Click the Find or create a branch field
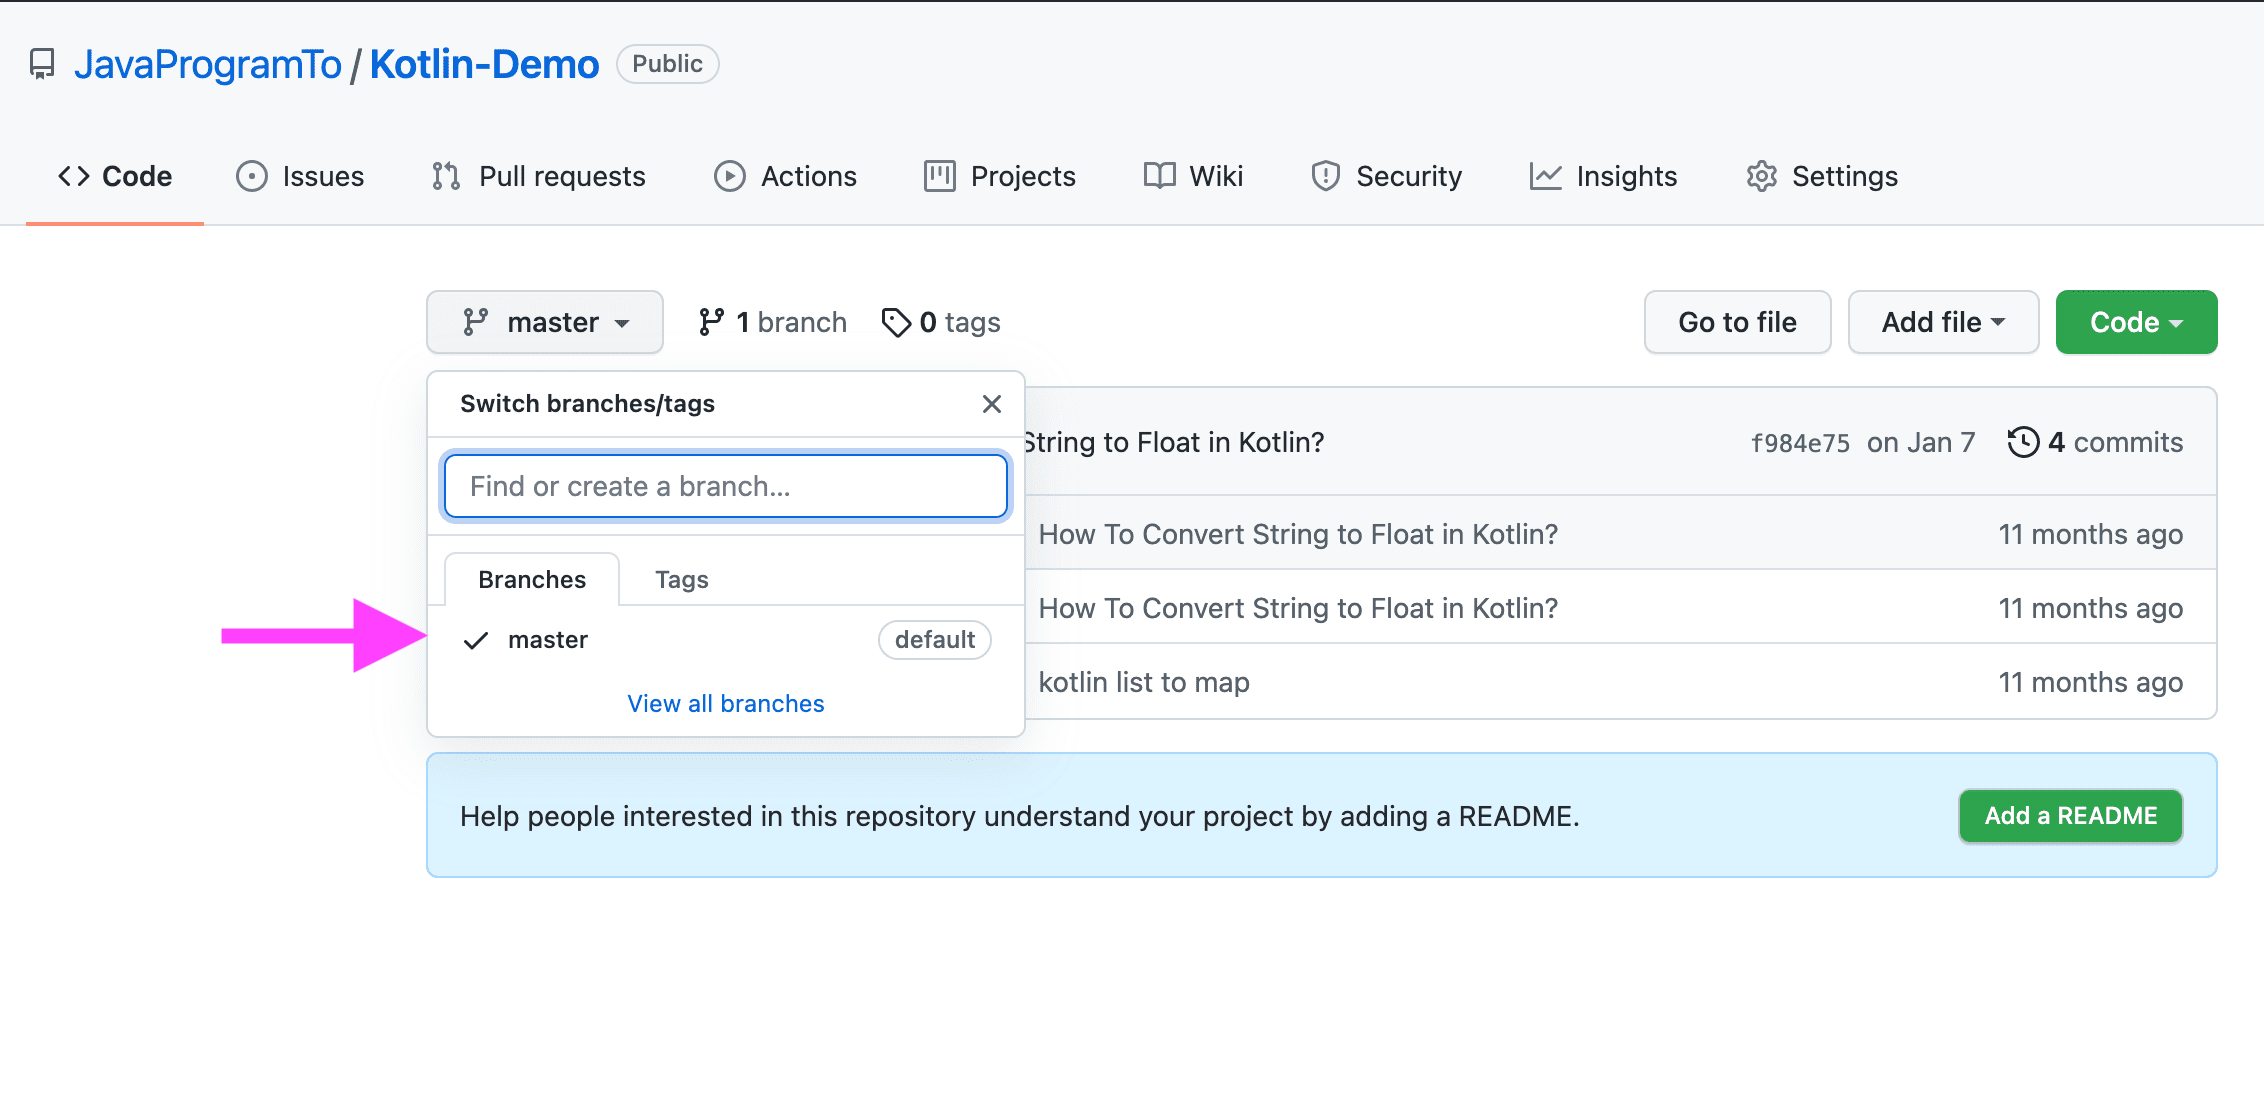2264x1104 pixels. (725, 486)
